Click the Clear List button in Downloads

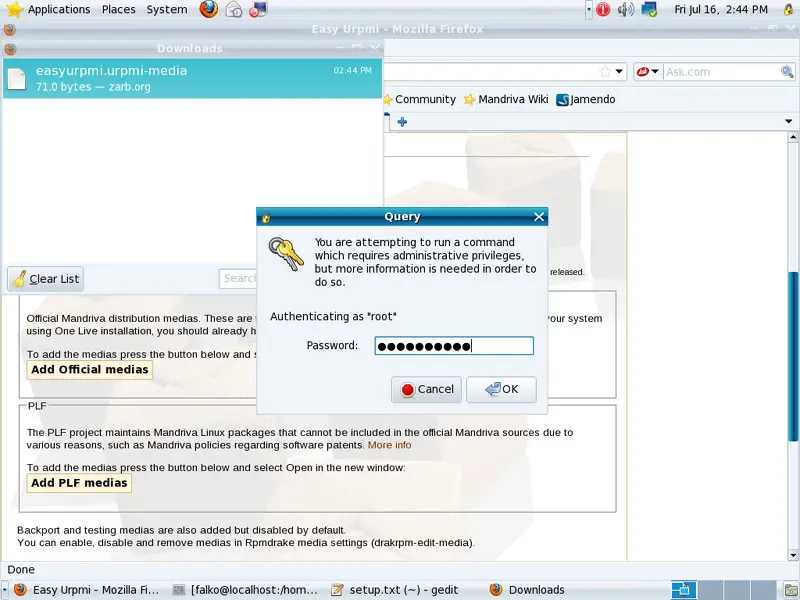(45, 279)
